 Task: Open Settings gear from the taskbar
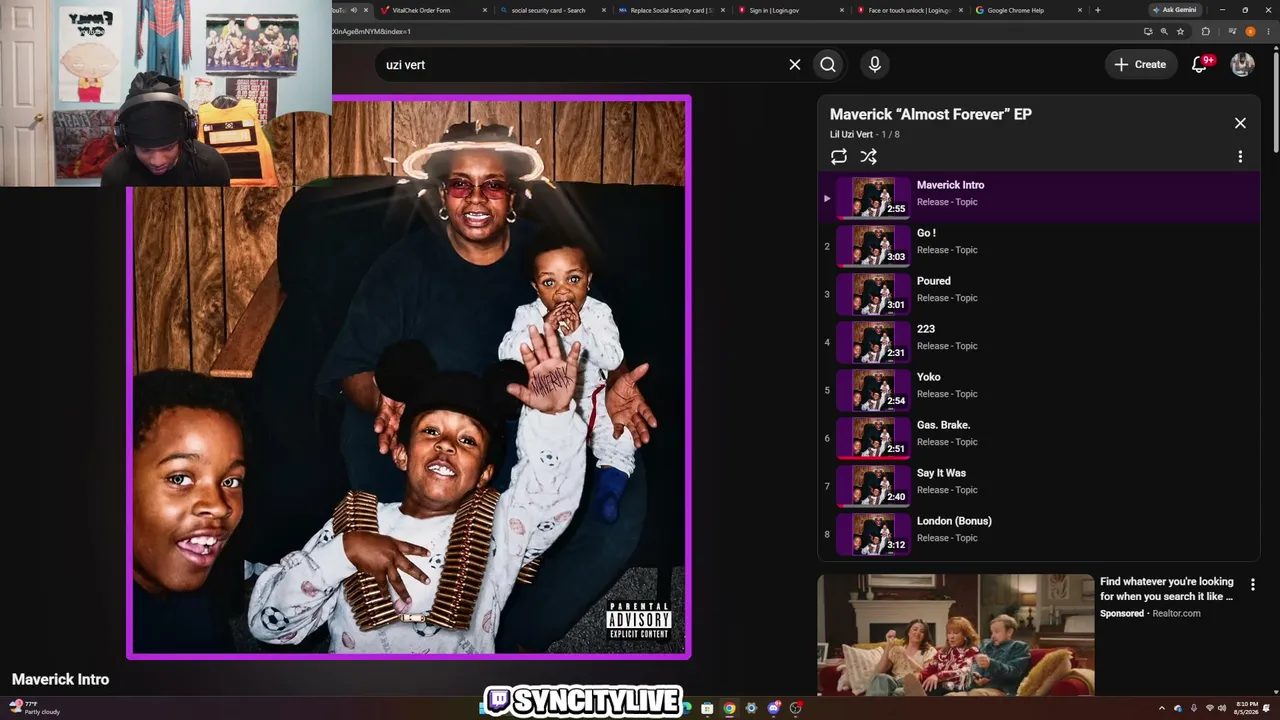coord(751,708)
